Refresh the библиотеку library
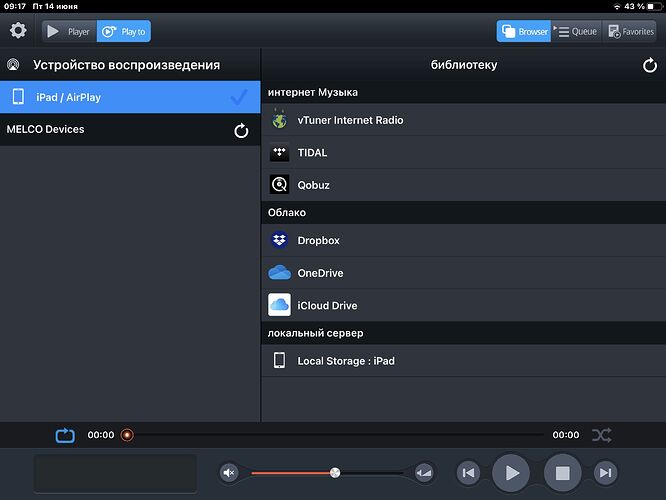 649,65
